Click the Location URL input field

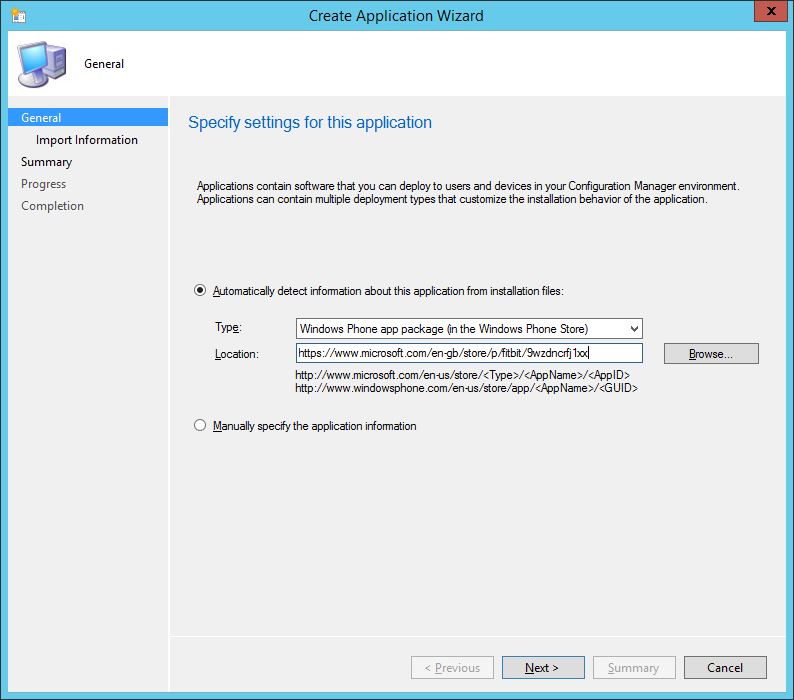(x=469, y=353)
